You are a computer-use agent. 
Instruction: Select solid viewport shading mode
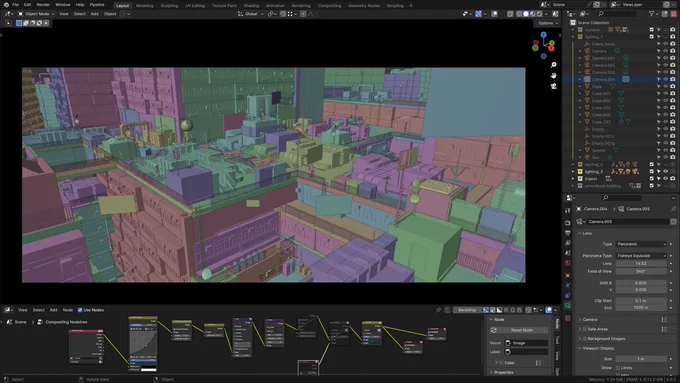pos(526,14)
